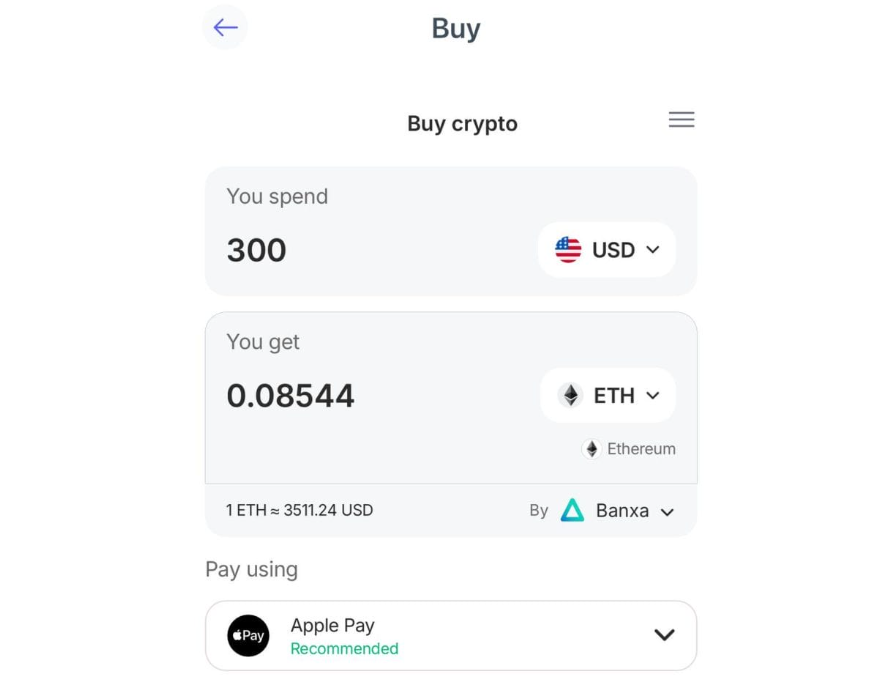
Task: Open the hamburger menu beside Buy crypto
Action: [681, 119]
